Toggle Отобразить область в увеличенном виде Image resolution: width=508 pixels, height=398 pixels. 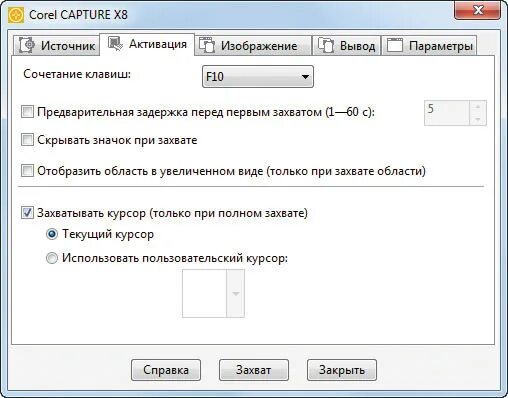[x=27, y=171]
